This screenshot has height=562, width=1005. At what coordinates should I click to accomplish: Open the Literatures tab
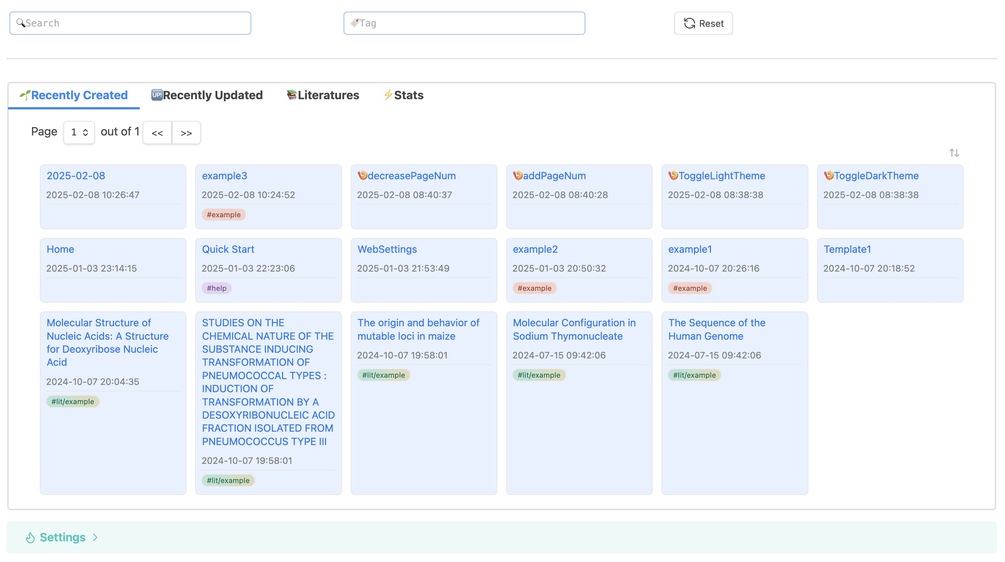(323, 95)
